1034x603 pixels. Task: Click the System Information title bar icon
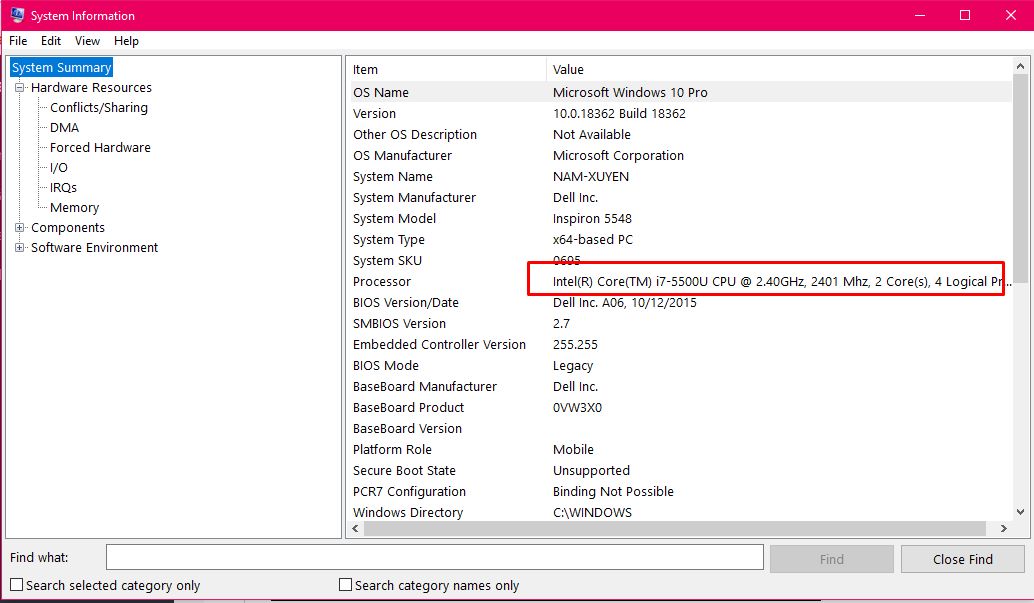coord(17,15)
